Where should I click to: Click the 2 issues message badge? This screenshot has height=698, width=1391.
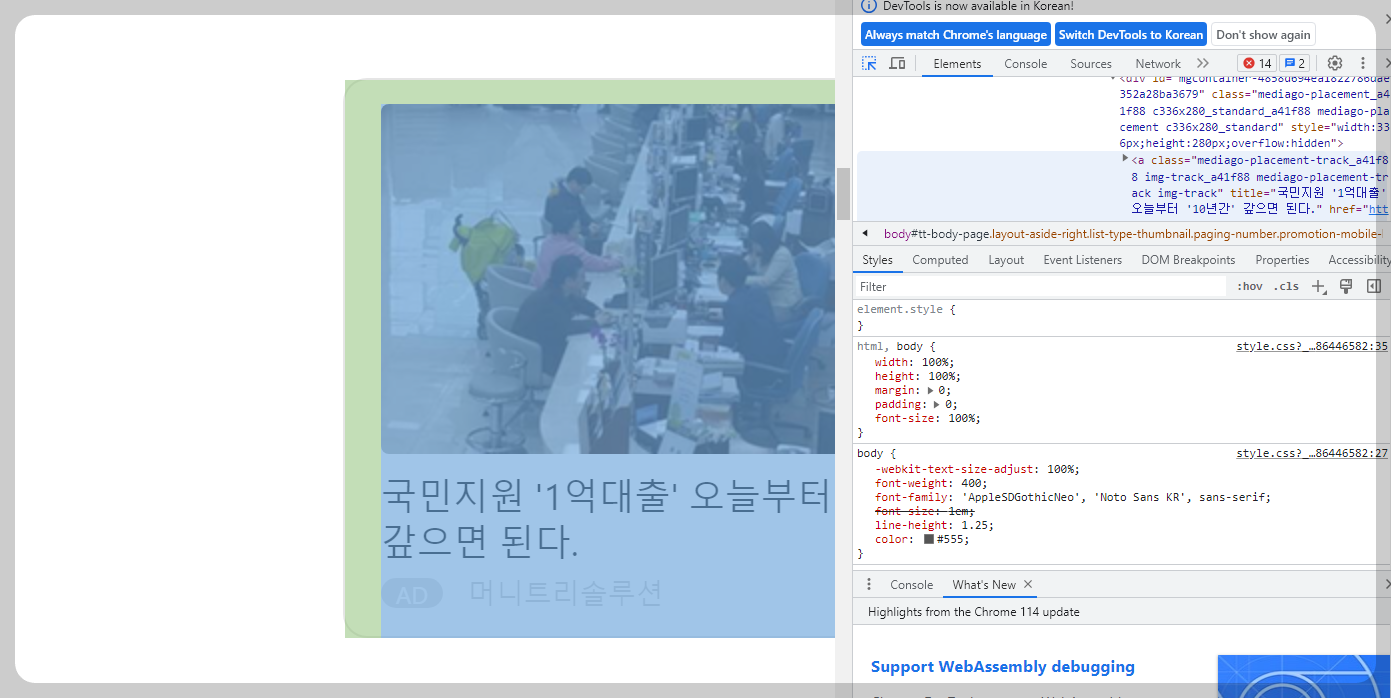pyautogui.click(x=1295, y=63)
